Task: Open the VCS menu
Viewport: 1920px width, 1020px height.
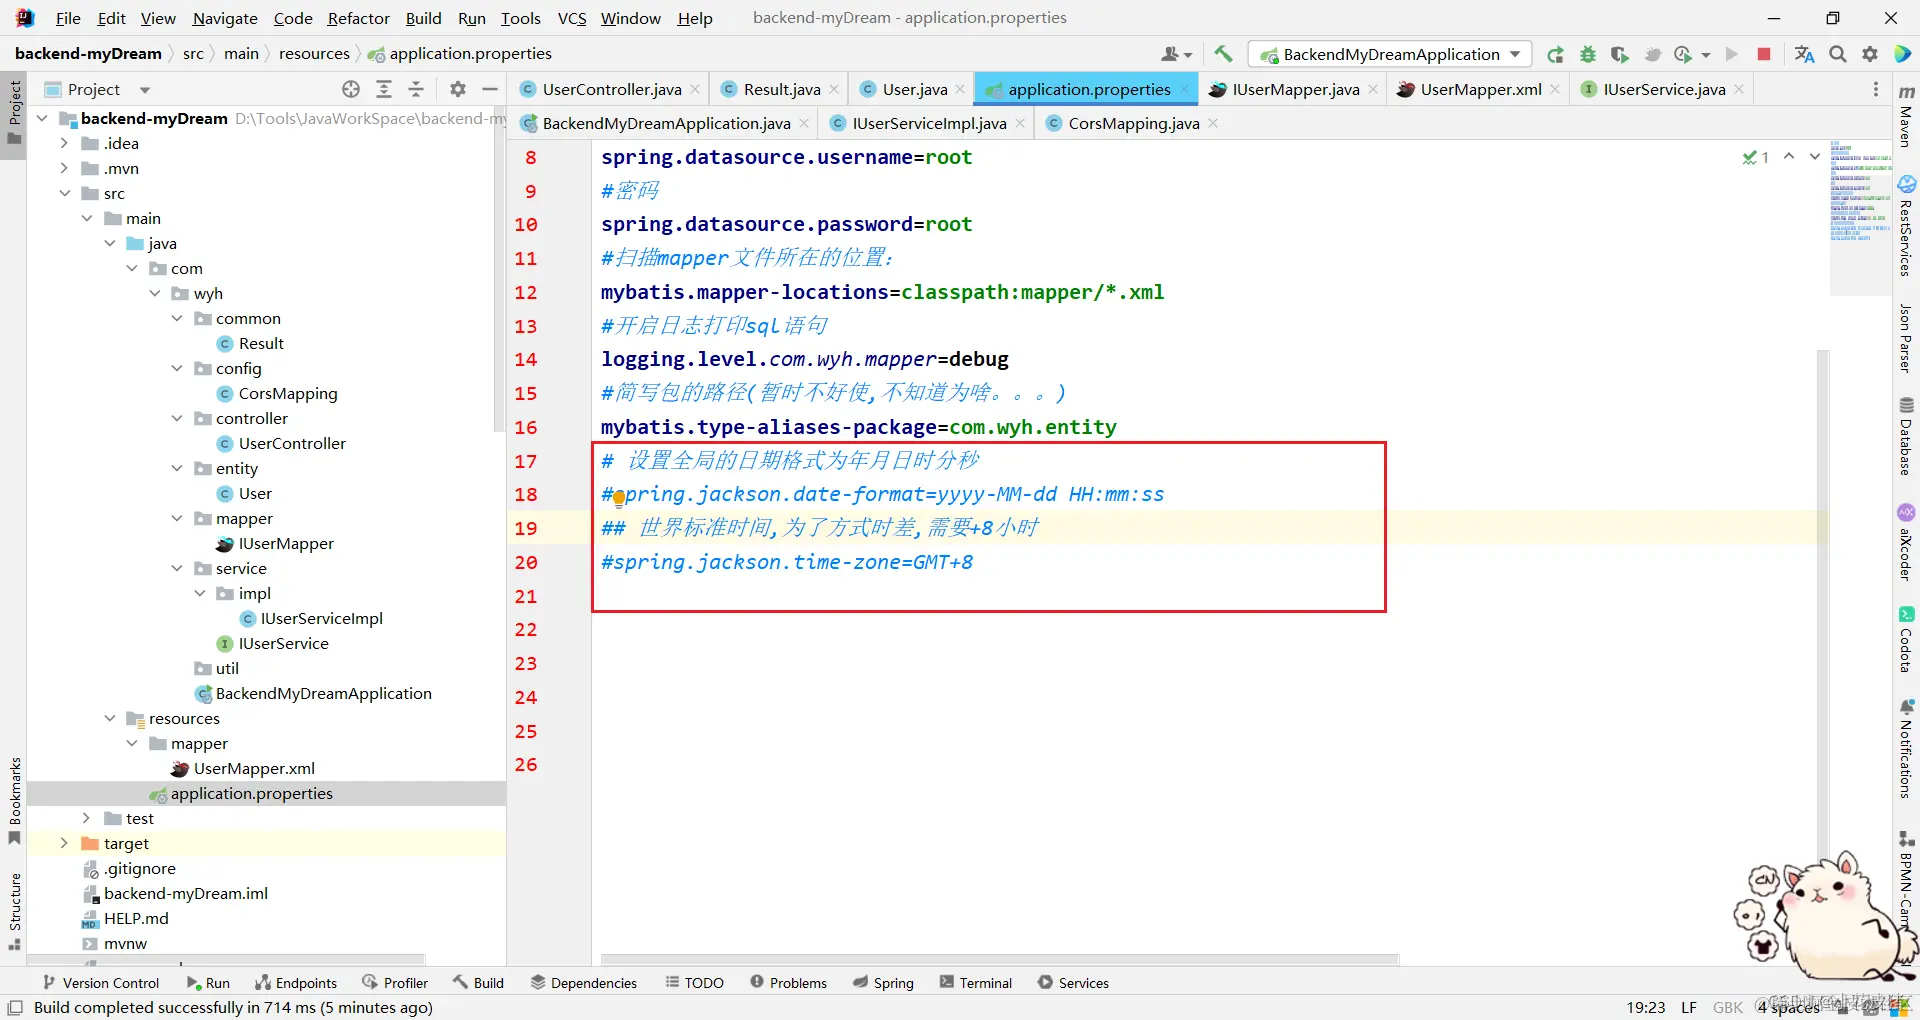Action: (x=572, y=18)
